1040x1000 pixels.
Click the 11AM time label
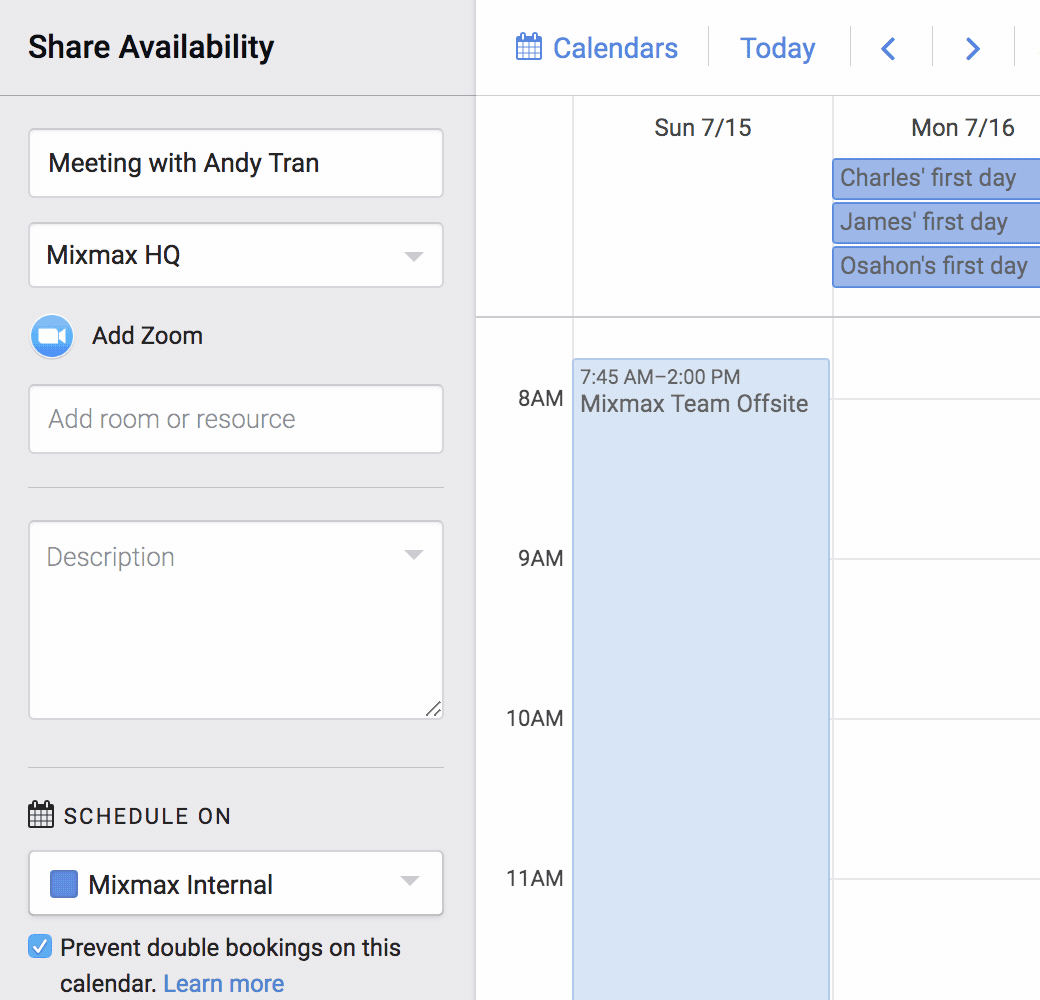535,878
